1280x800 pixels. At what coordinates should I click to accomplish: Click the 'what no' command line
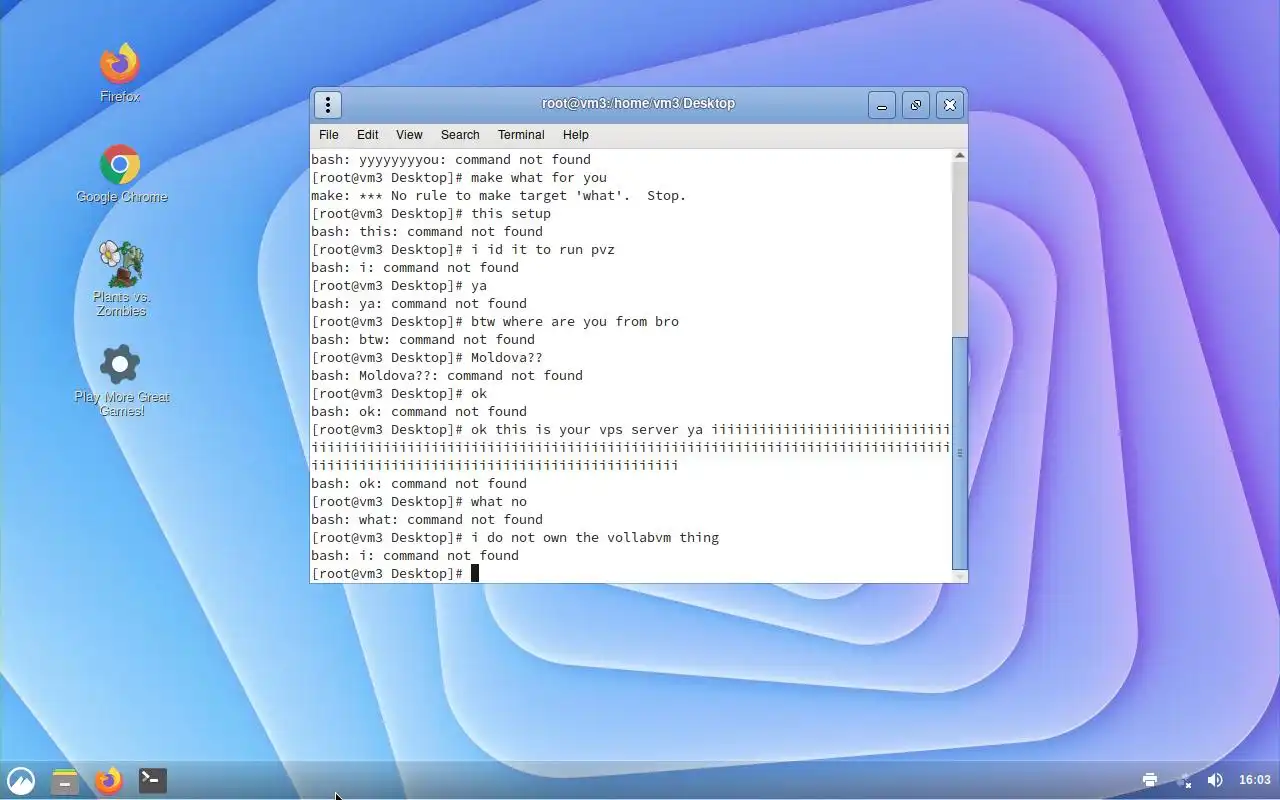419,502
